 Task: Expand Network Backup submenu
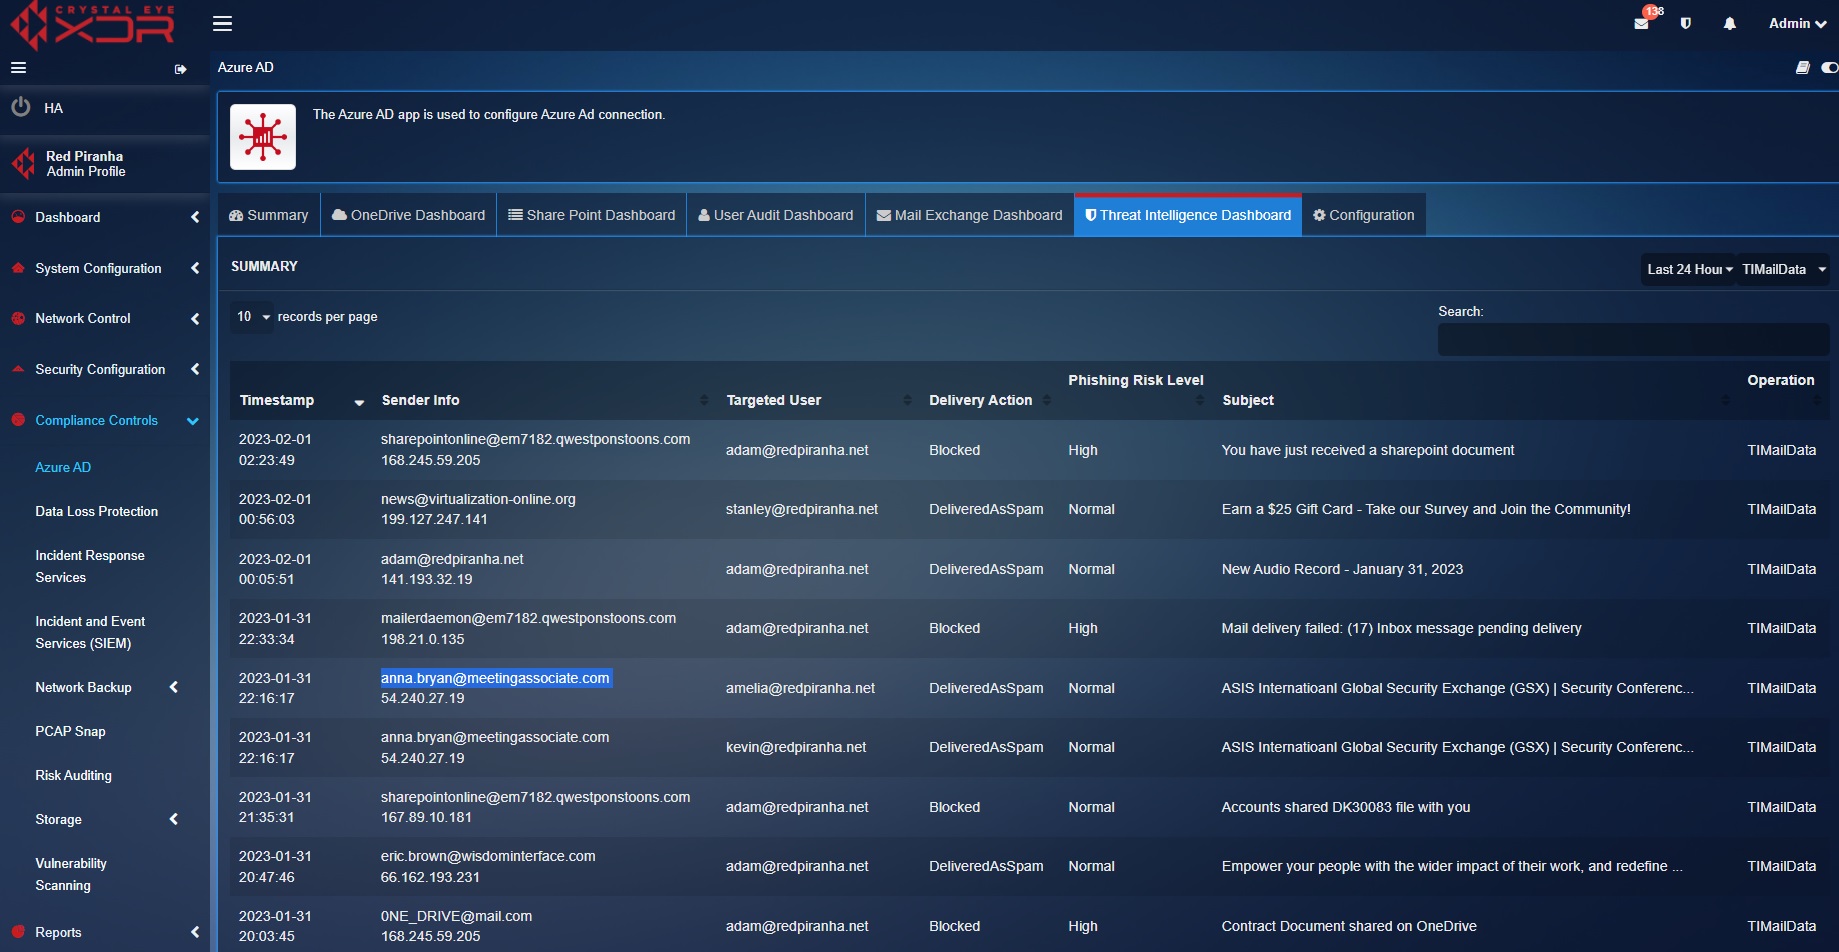(106, 687)
